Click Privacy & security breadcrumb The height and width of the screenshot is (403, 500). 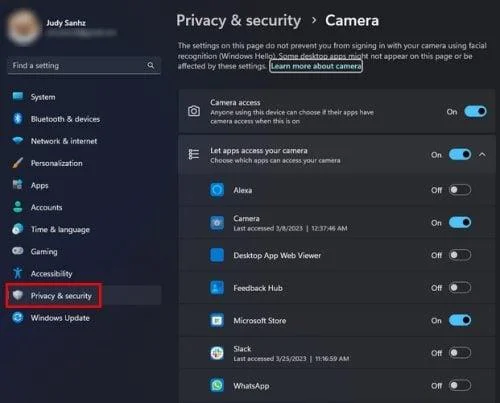pos(238,21)
